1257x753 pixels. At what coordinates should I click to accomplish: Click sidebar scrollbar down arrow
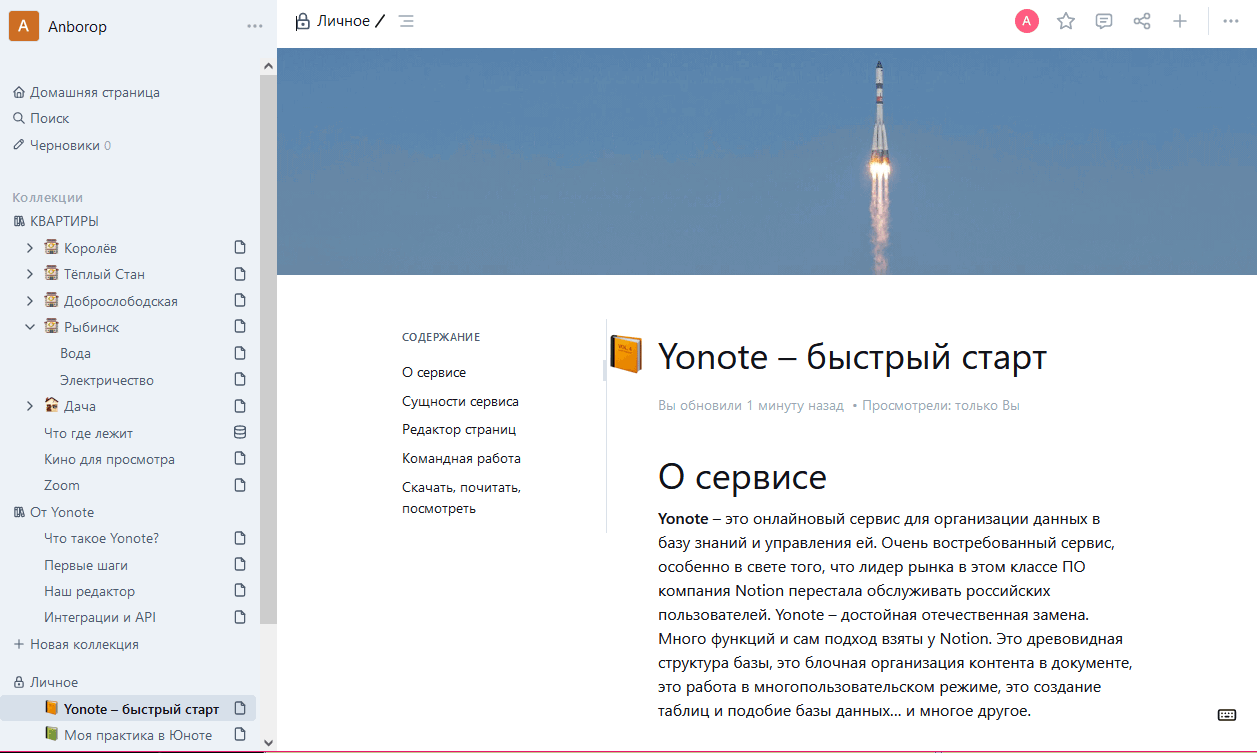(x=268, y=743)
